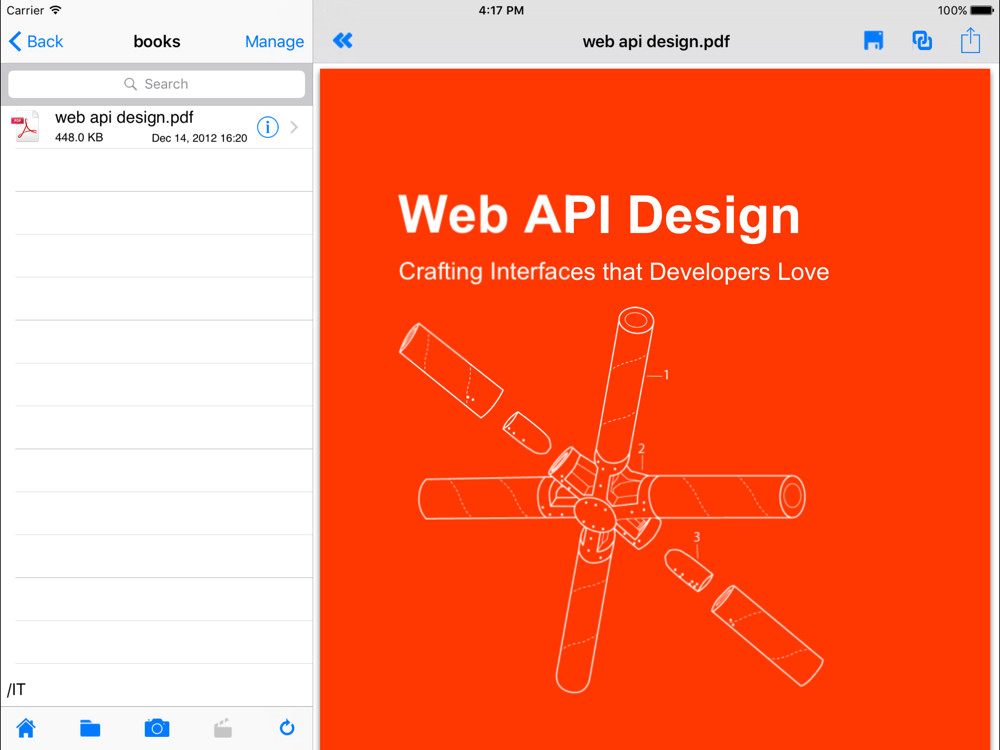Tap the disclosure chevron on the PDF row
The height and width of the screenshot is (750, 1000).
pos(294,127)
